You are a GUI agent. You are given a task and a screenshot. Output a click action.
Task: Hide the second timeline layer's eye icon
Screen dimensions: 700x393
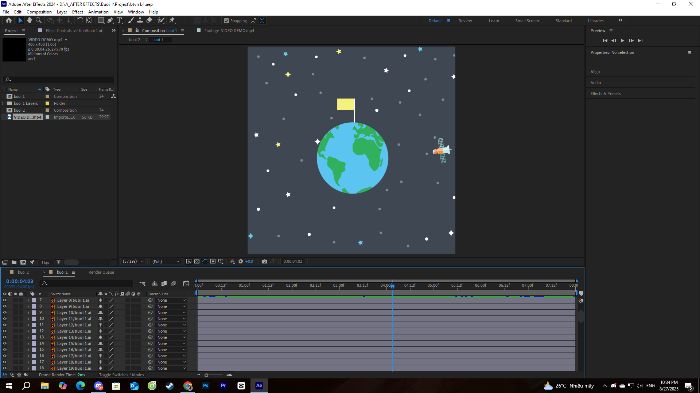pyautogui.click(x=4, y=307)
